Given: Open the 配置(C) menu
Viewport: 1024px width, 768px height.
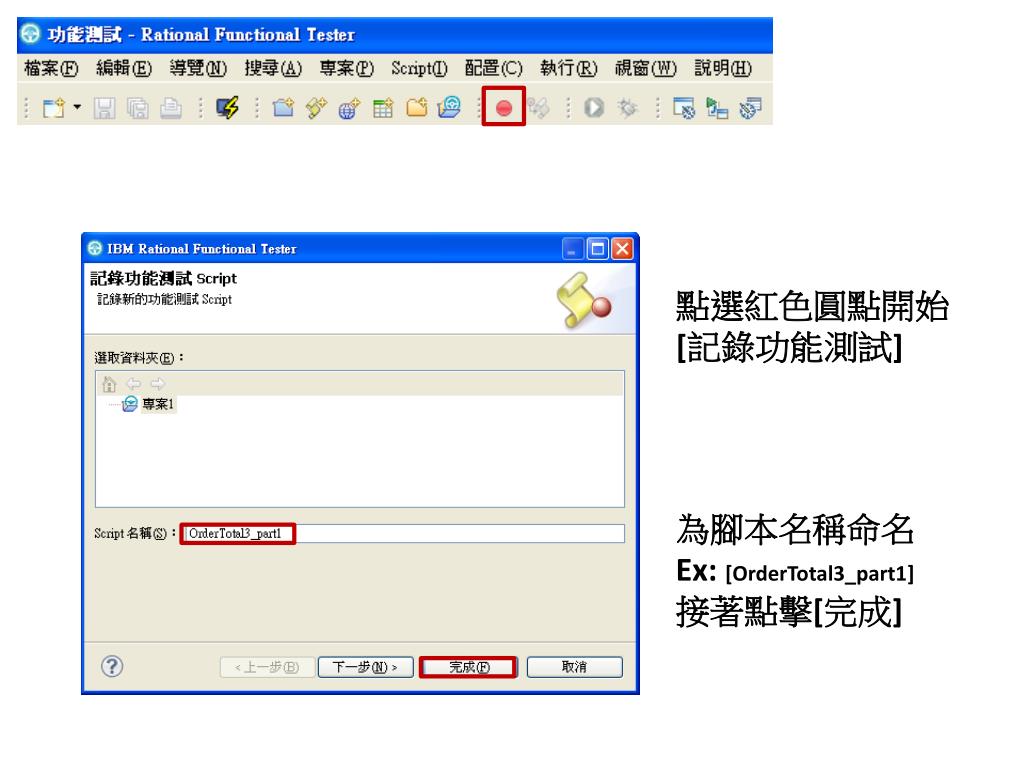Looking at the screenshot, I should [x=494, y=68].
